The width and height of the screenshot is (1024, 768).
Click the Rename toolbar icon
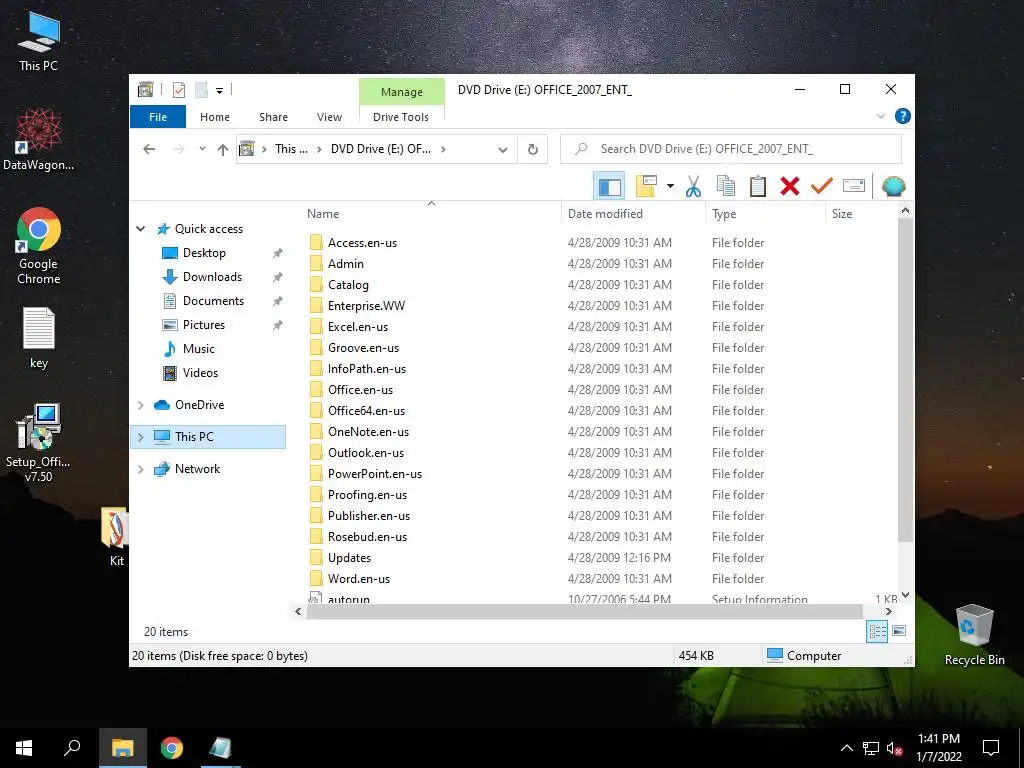[x=854, y=187]
